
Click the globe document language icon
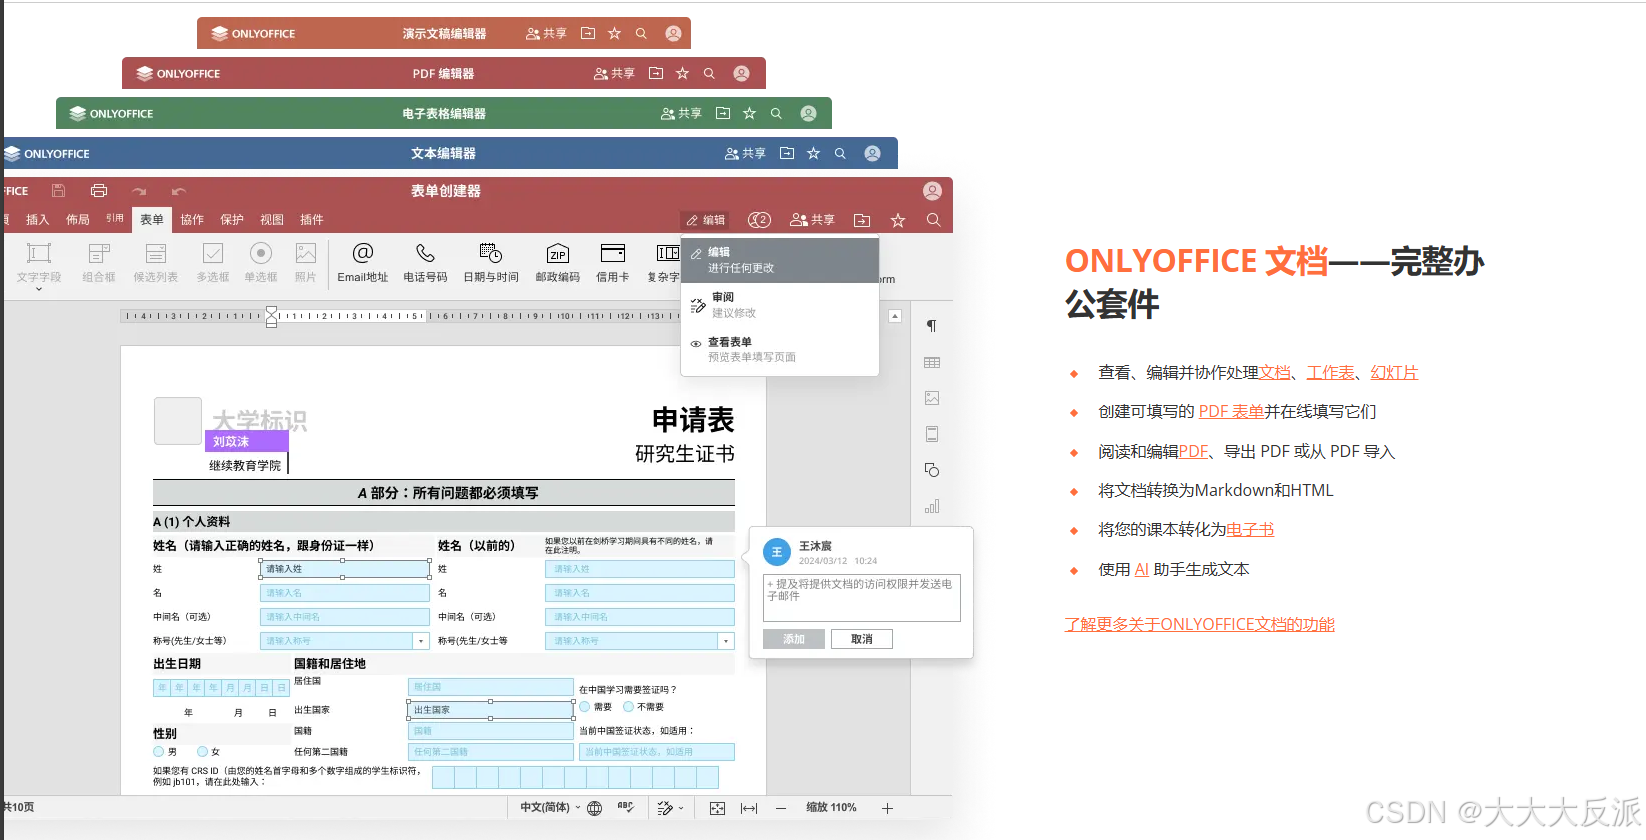(x=595, y=808)
